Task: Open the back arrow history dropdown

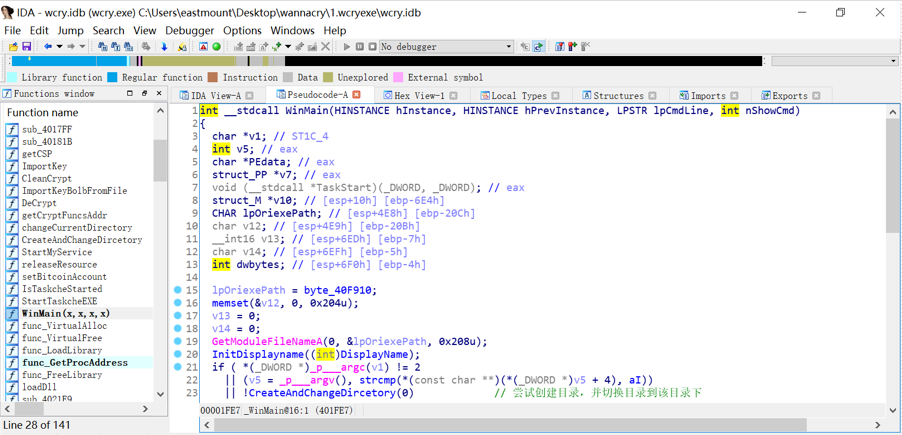Action: [x=59, y=47]
